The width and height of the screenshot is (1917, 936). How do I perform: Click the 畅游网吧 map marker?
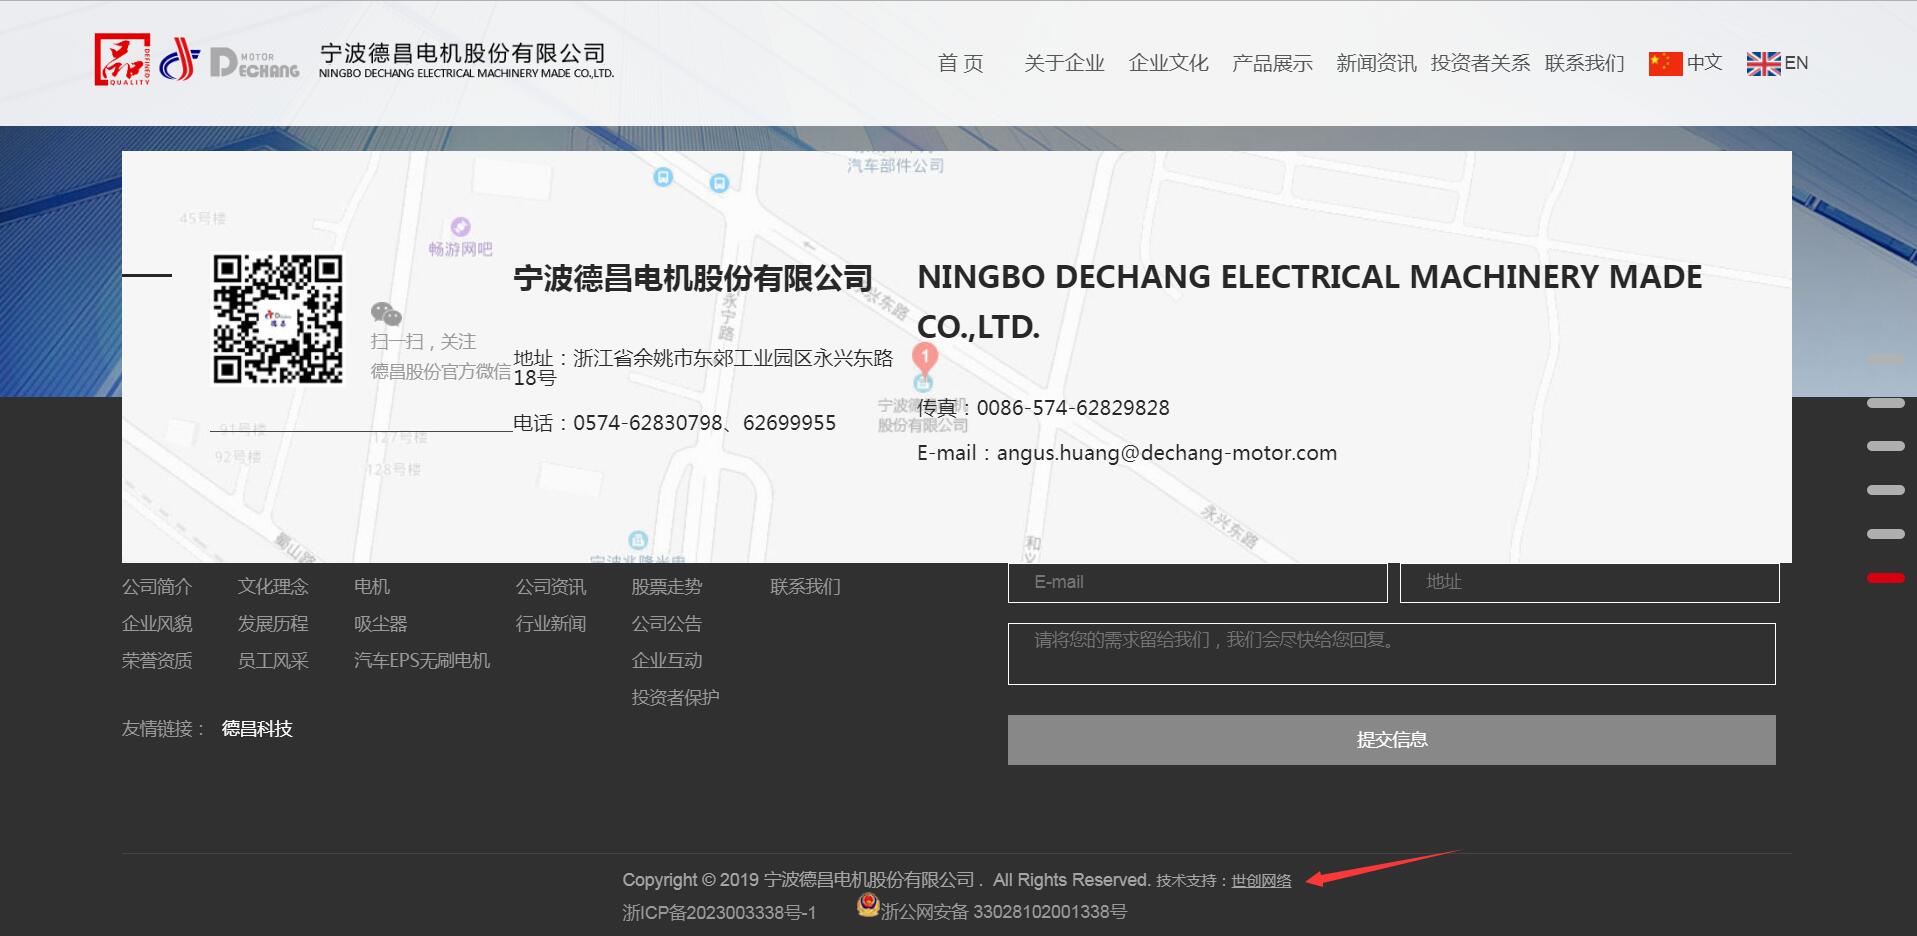point(460,238)
